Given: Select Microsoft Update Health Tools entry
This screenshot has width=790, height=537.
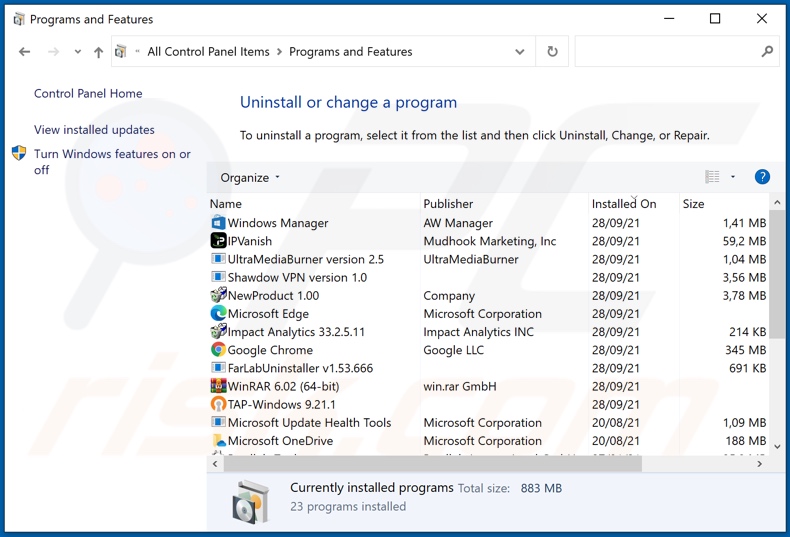Looking at the screenshot, I should tap(488, 422).
